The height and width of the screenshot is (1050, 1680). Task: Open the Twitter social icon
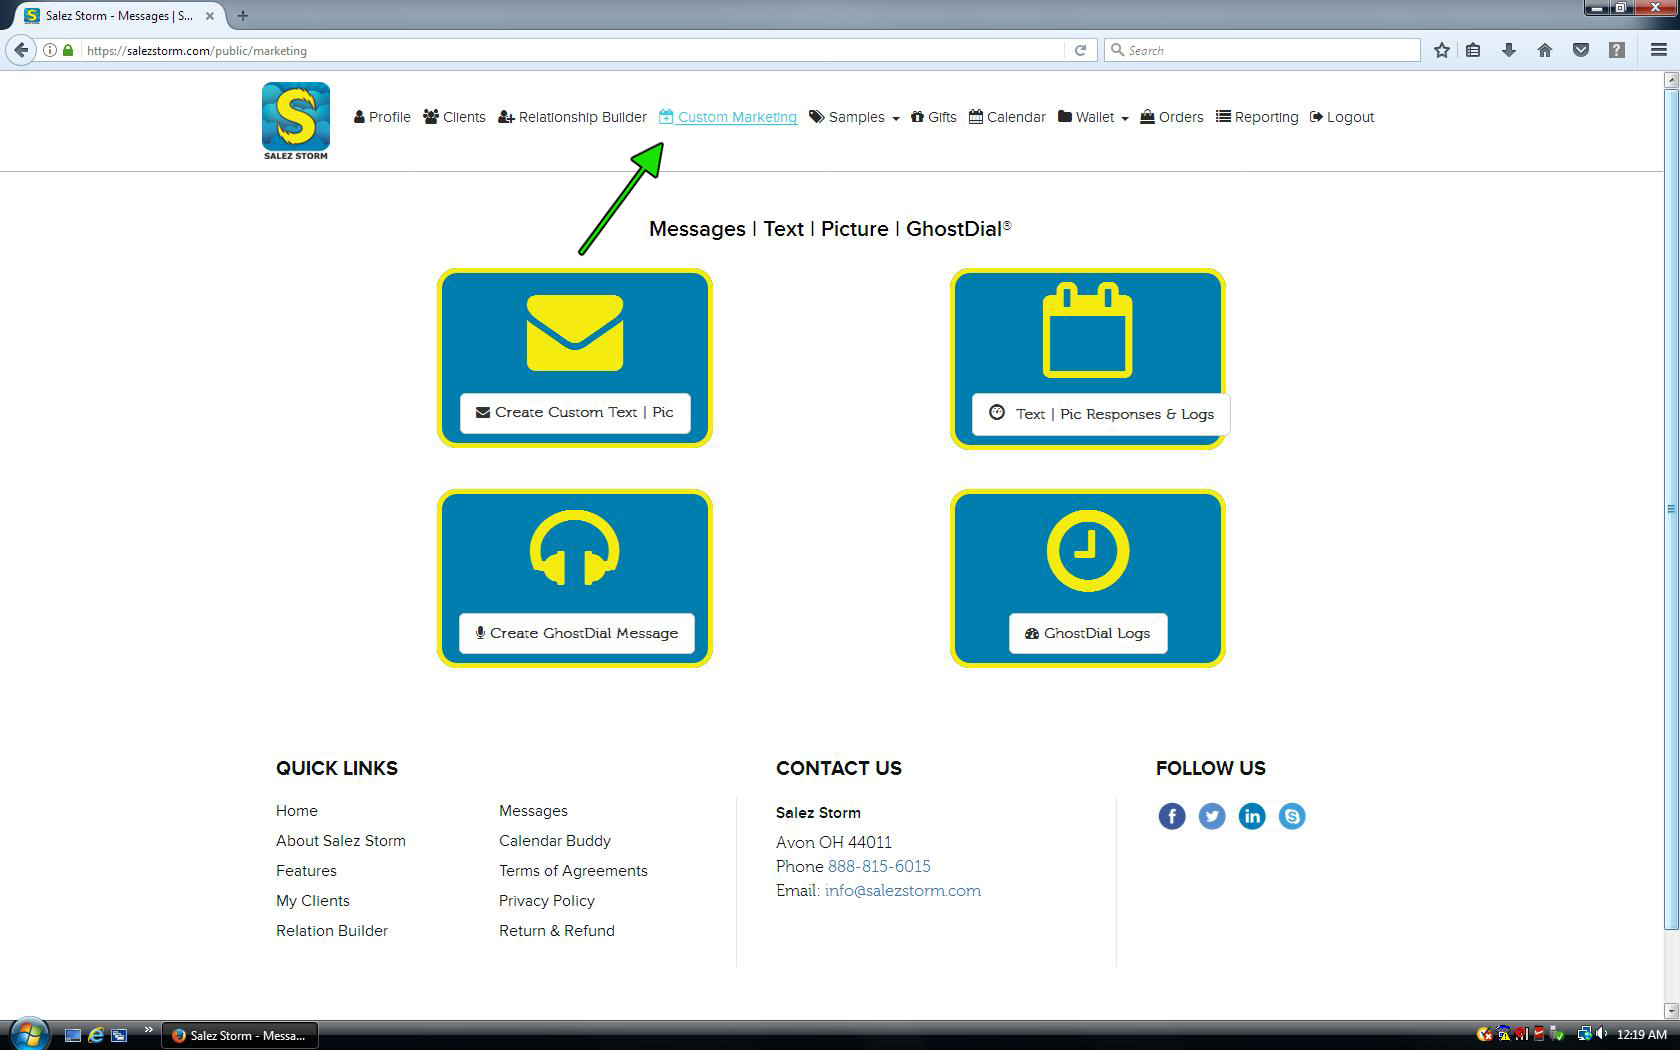tap(1211, 816)
